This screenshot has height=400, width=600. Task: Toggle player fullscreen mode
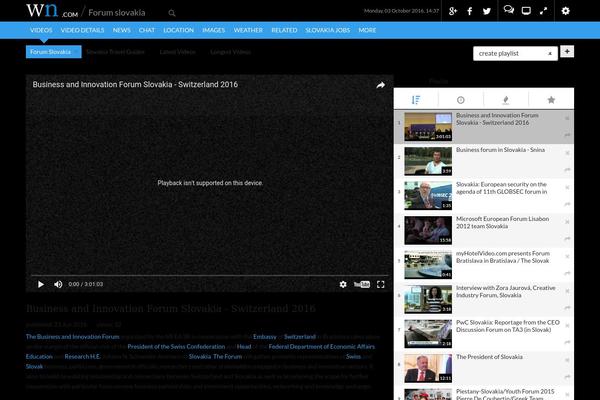380,284
